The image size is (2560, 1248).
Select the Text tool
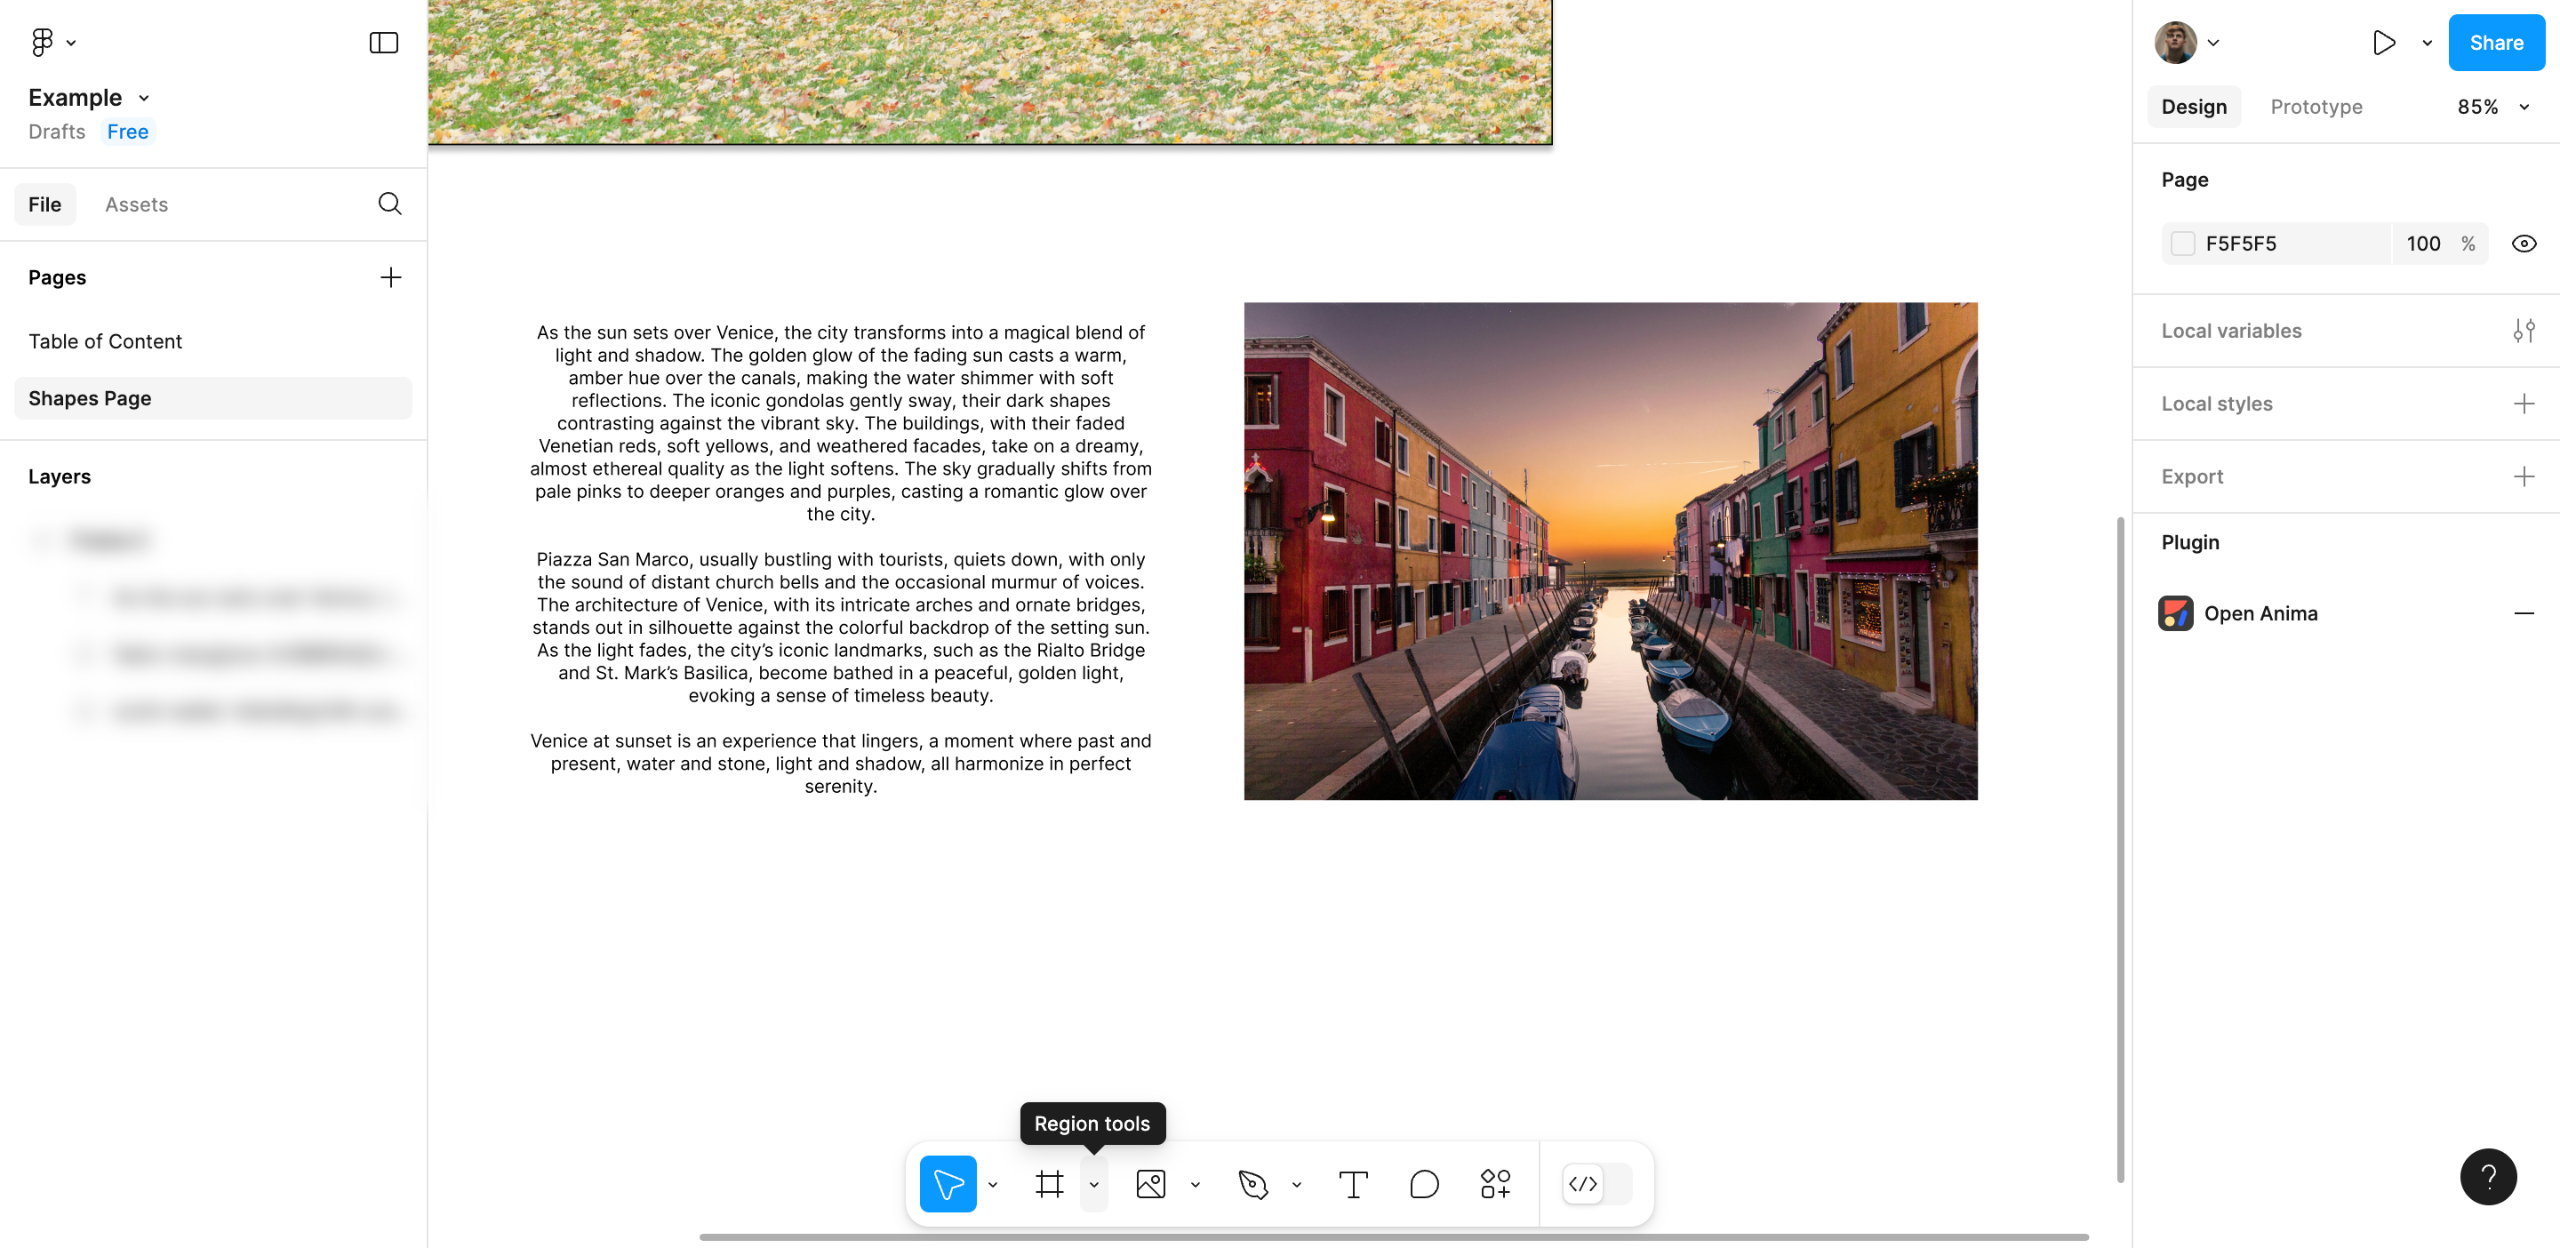point(1353,1184)
